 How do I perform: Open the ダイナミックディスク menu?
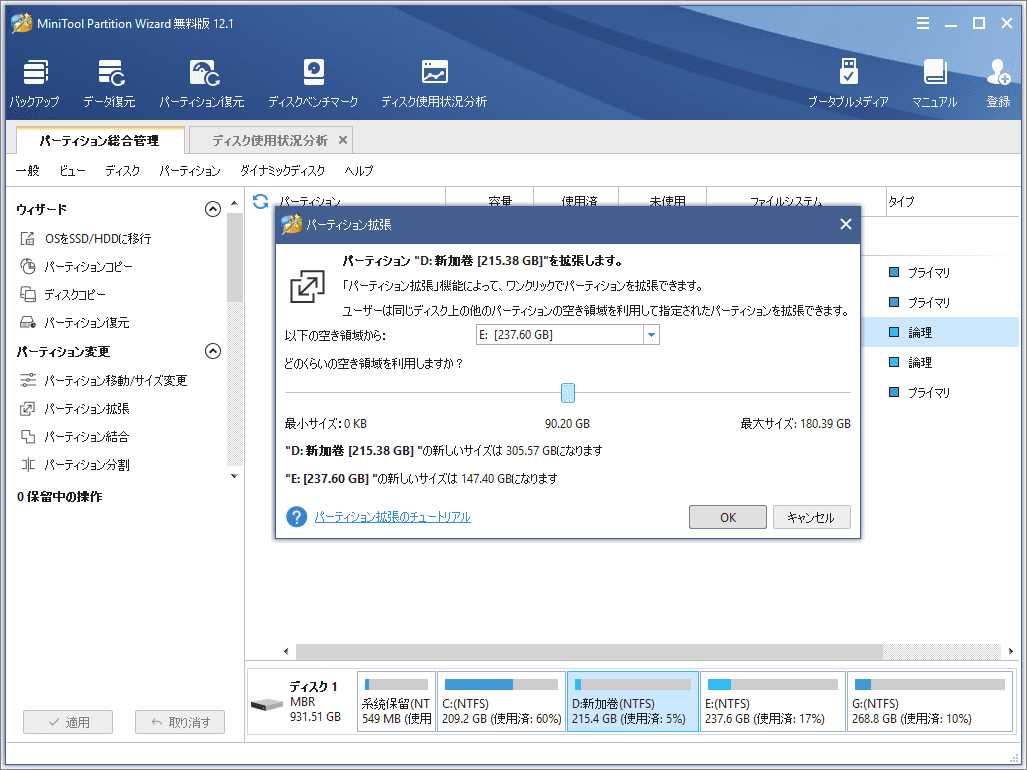pos(282,171)
